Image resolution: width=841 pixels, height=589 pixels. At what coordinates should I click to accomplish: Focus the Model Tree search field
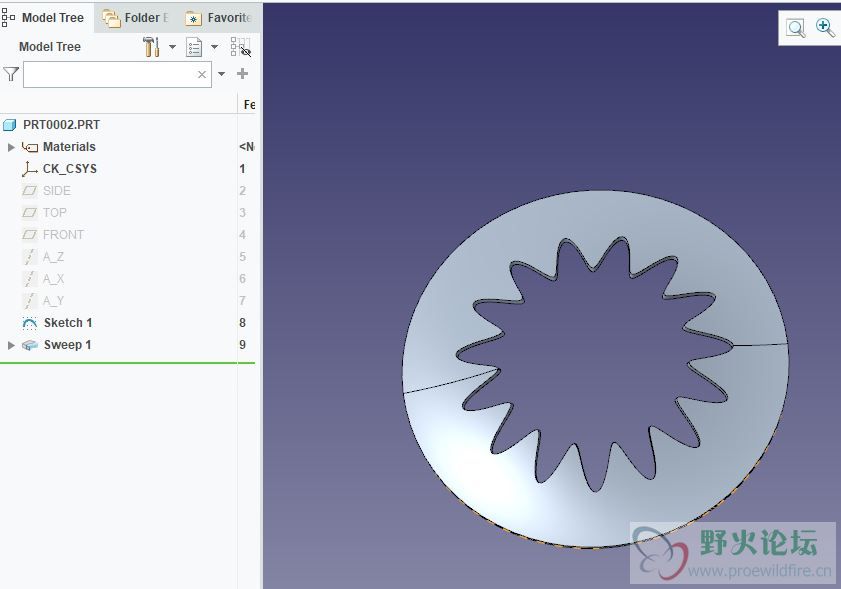click(117, 74)
